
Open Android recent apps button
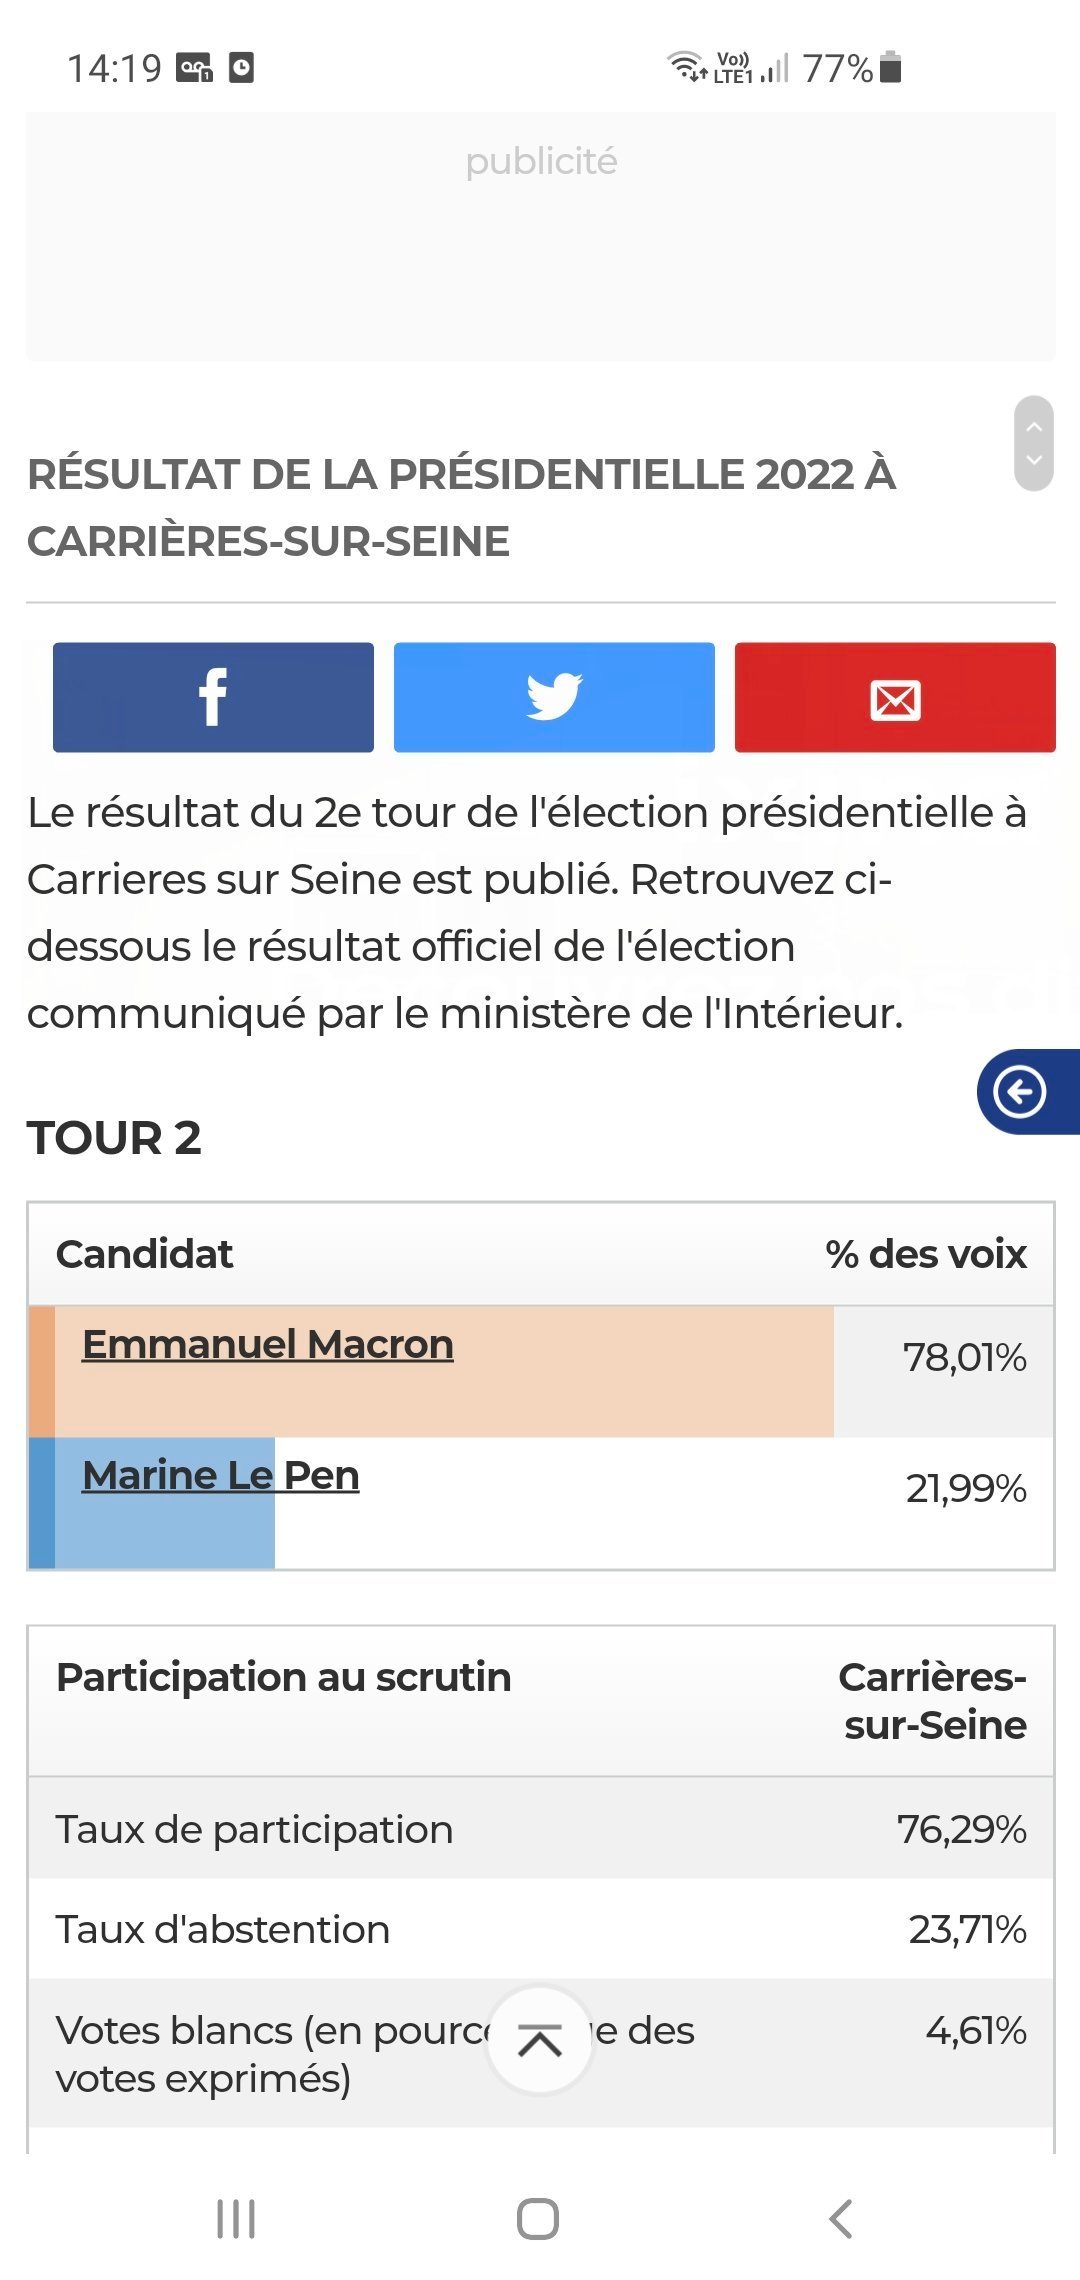[236, 2218]
